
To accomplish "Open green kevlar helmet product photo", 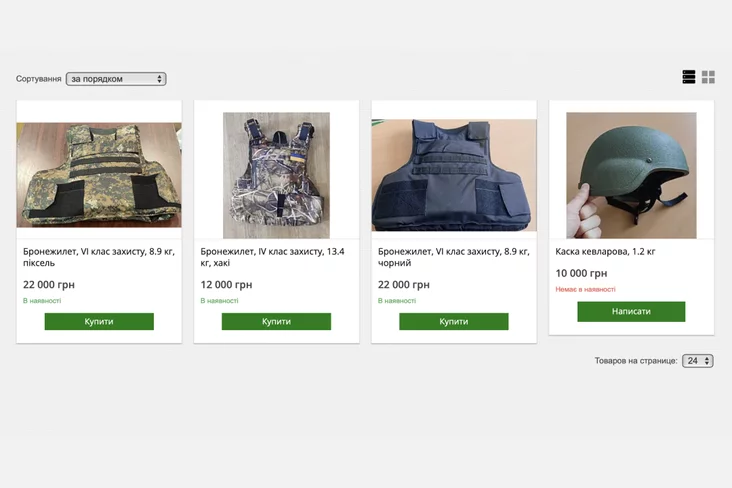I will pyautogui.click(x=631, y=175).
